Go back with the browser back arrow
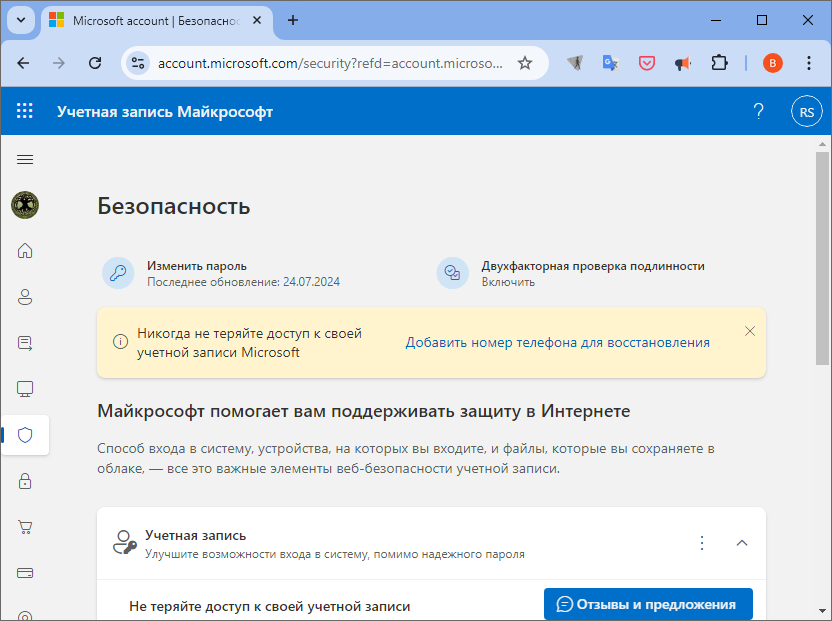The width and height of the screenshot is (832, 621). [23, 63]
